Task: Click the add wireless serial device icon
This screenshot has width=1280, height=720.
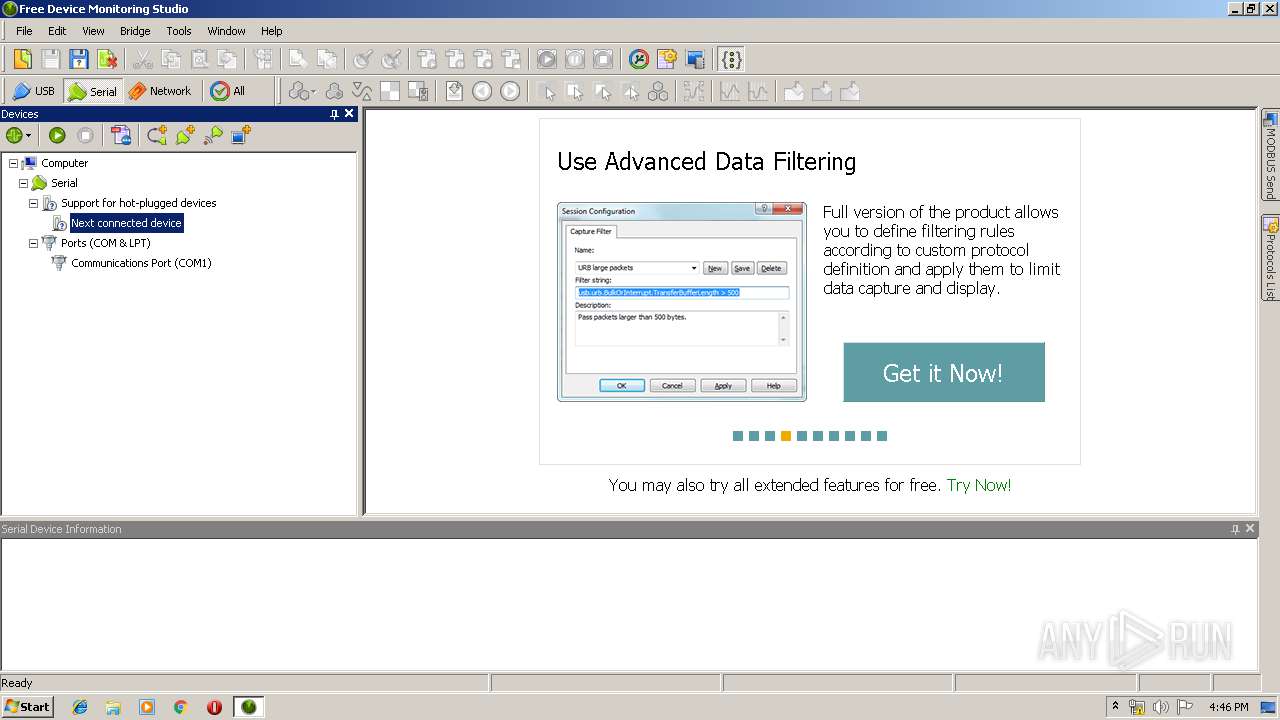Action: coord(213,135)
